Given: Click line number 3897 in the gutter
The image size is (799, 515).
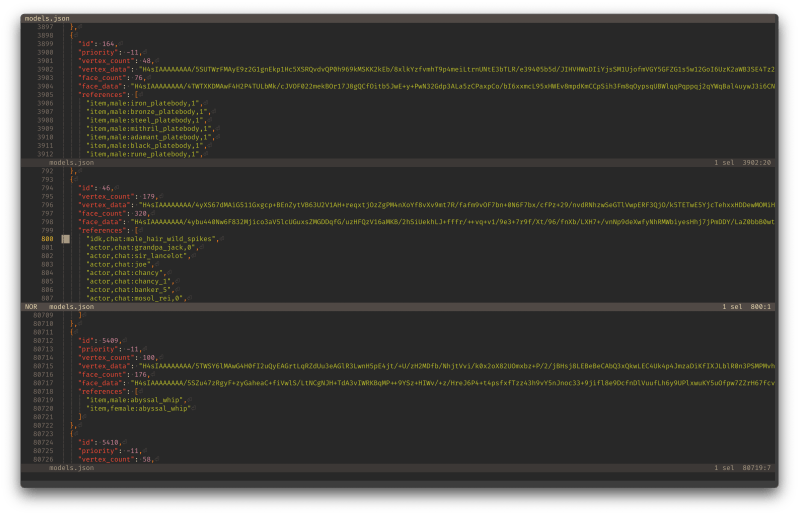Looking at the screenshot, I should tap(45, 27).
